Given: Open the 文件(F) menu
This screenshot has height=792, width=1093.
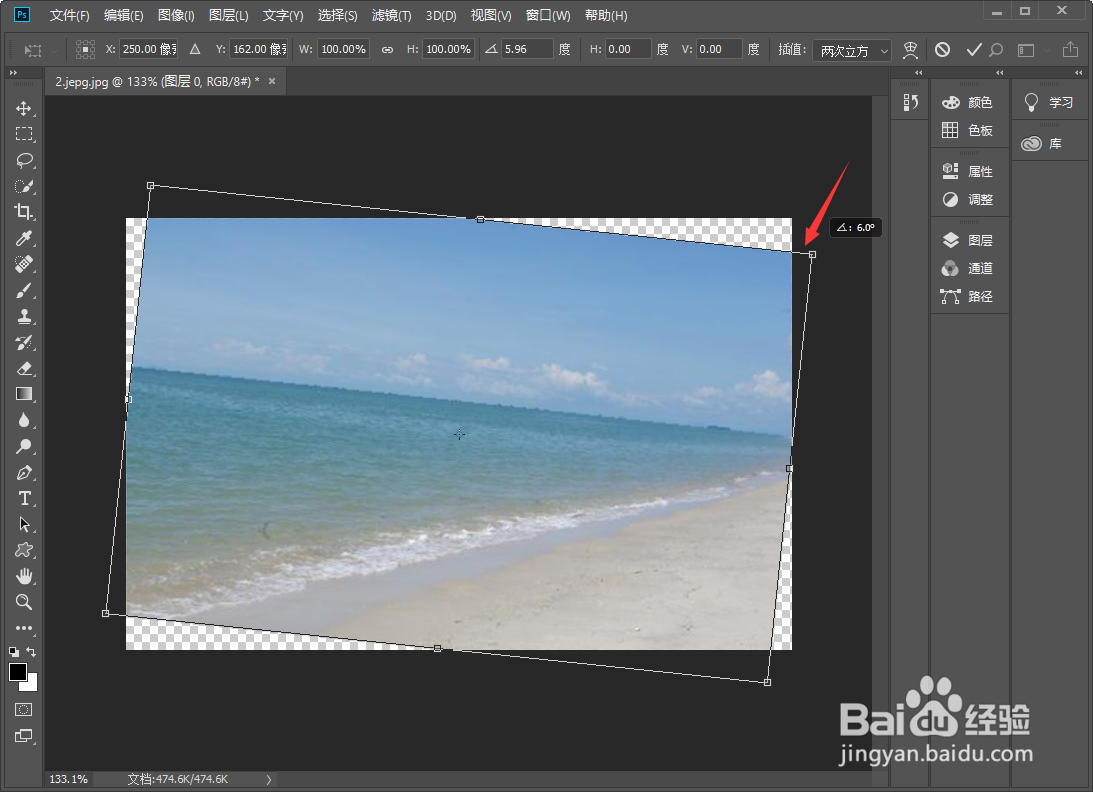Looking at the screenshot, I should click(x=70, y=15).
